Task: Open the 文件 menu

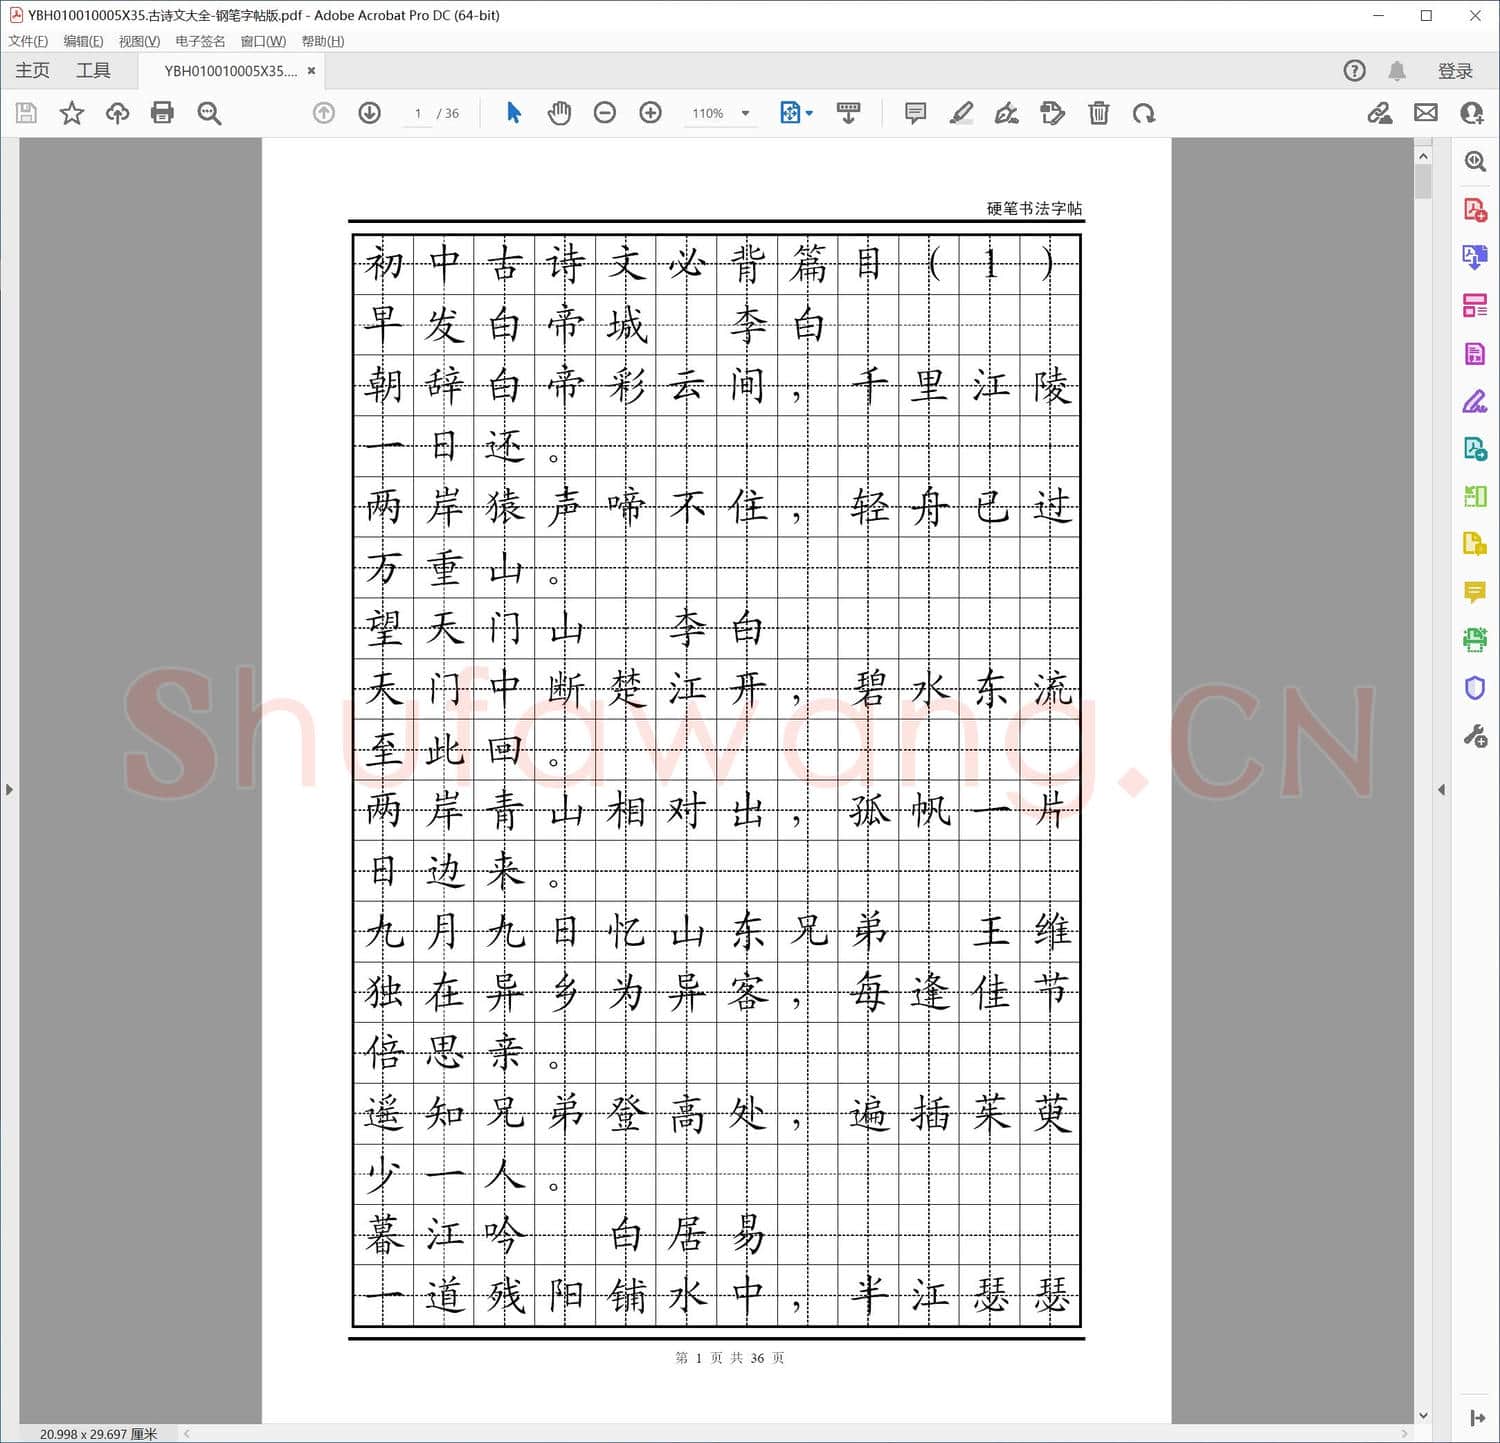Action: pyautogui.click(x=28, y=41)
